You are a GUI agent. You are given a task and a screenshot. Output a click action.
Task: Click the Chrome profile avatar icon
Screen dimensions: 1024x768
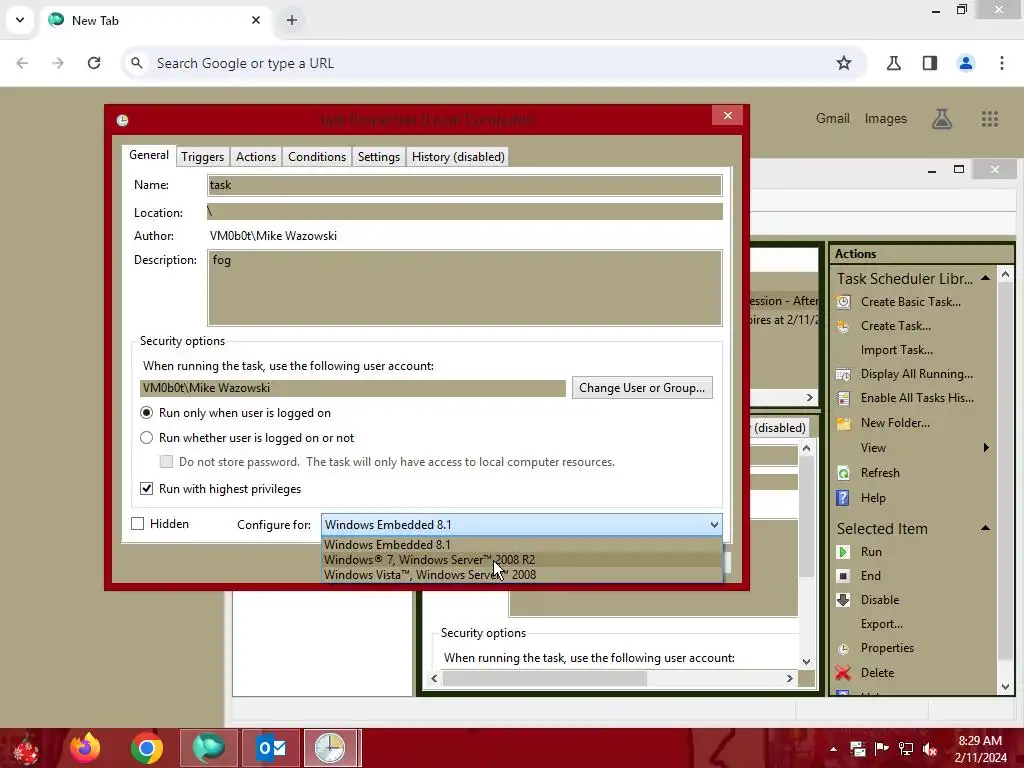[x=966, y=63]
